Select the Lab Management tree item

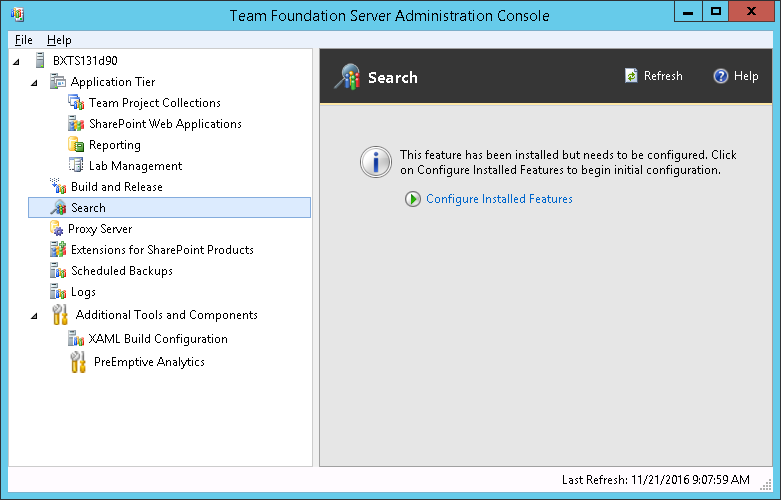[135, 165]
